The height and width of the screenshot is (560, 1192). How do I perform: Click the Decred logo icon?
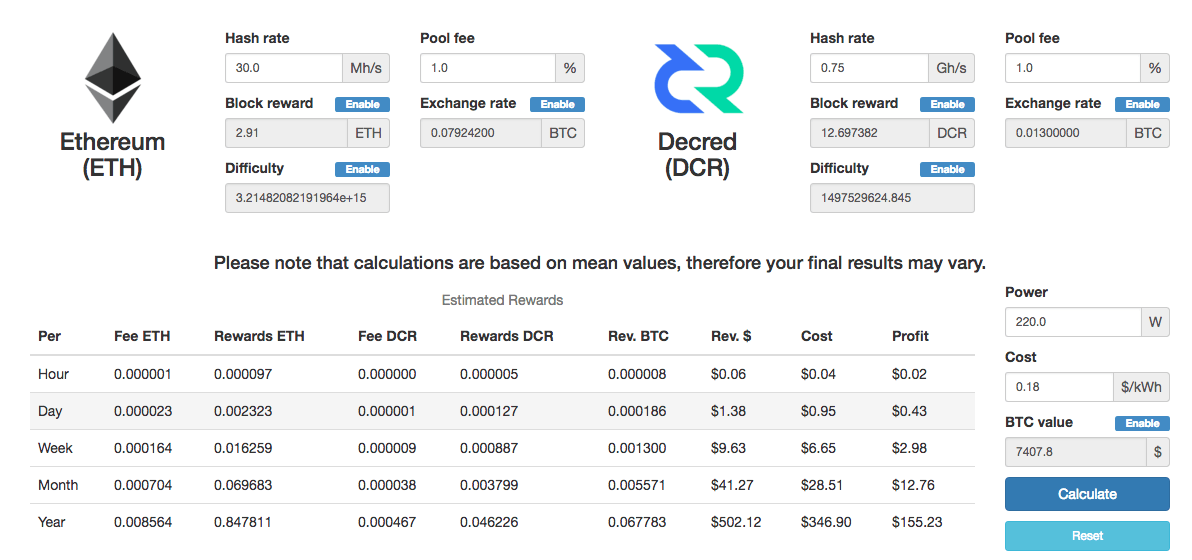point(699,79)
